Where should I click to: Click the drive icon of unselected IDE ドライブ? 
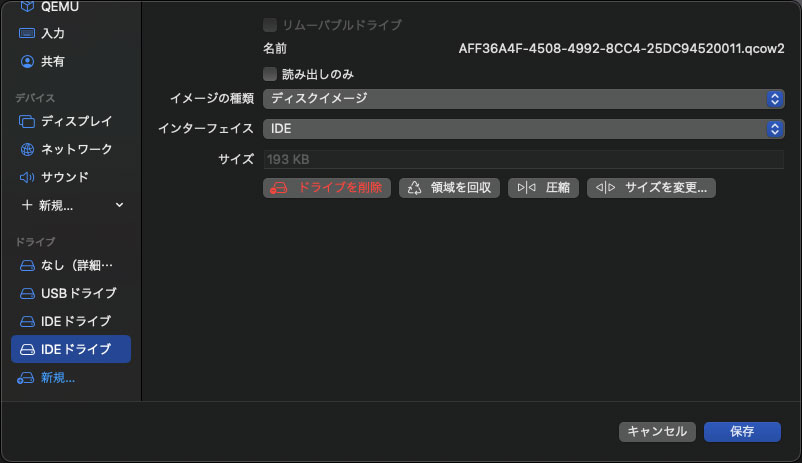click(x=27, y=321)
